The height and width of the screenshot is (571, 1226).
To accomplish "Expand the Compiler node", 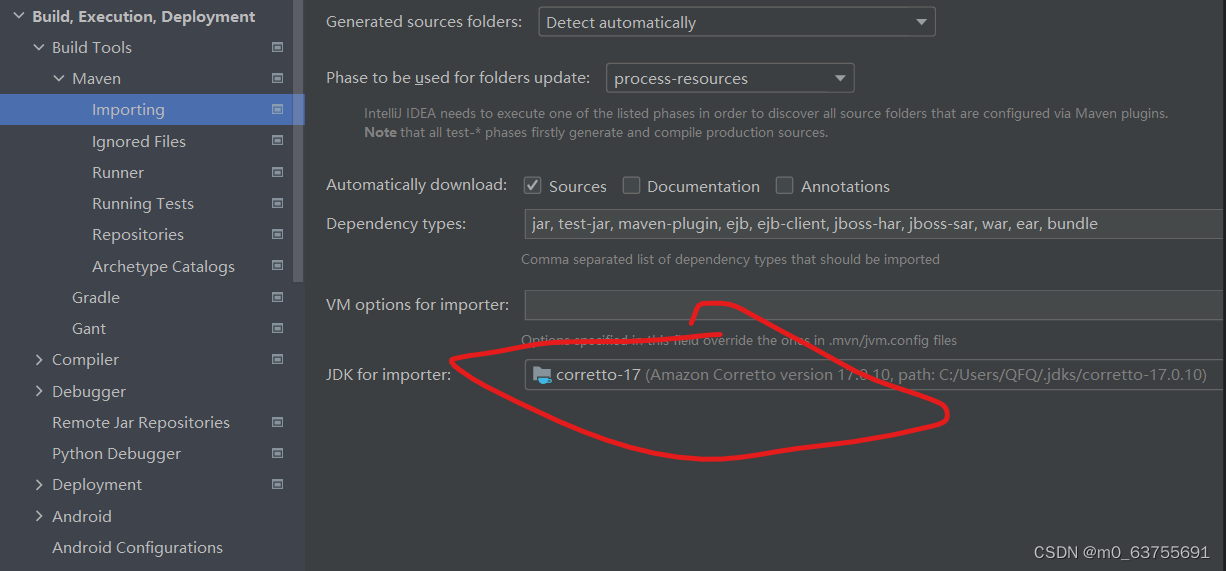I will (x=39, y=359).
